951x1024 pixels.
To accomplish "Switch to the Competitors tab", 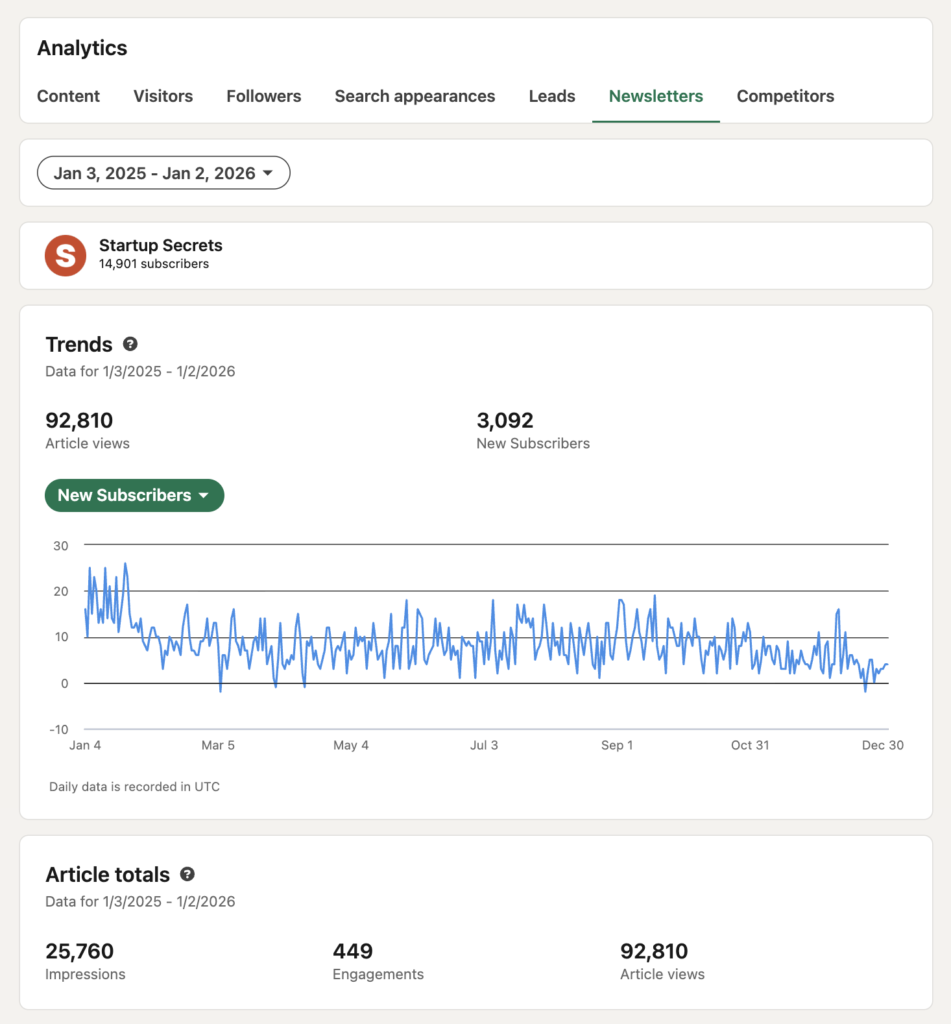I will point(785,96).
